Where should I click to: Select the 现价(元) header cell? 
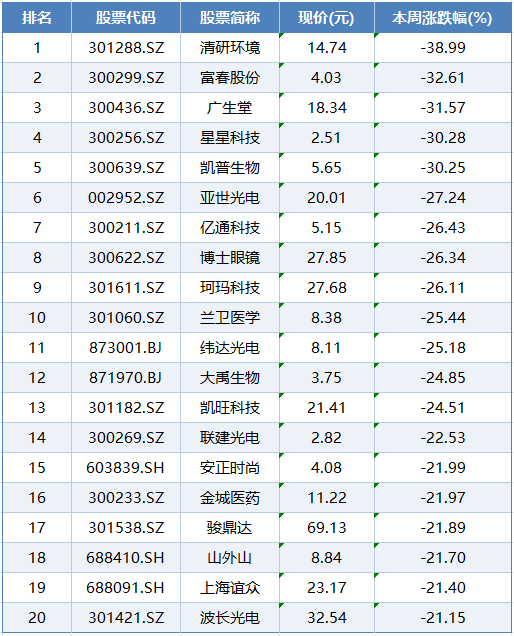pyautogui.click(x=327, y=17)
